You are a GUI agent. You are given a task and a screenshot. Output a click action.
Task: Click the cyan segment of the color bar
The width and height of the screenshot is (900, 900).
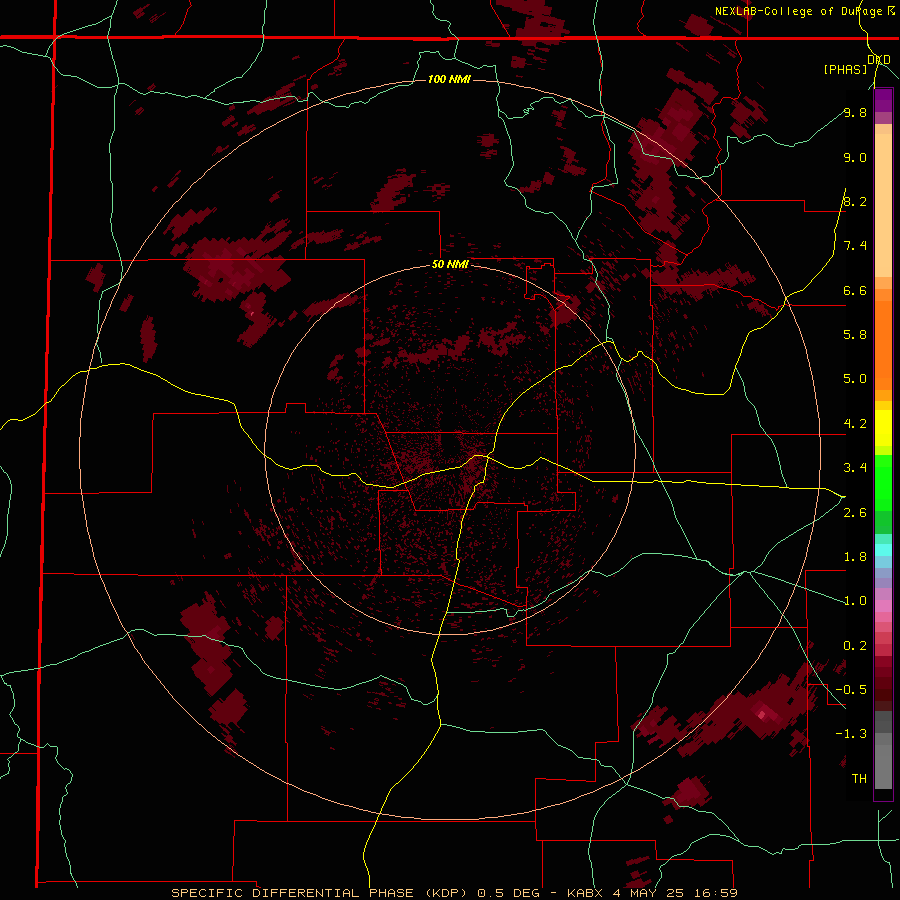pyautogui.click(x=883, y=550)
